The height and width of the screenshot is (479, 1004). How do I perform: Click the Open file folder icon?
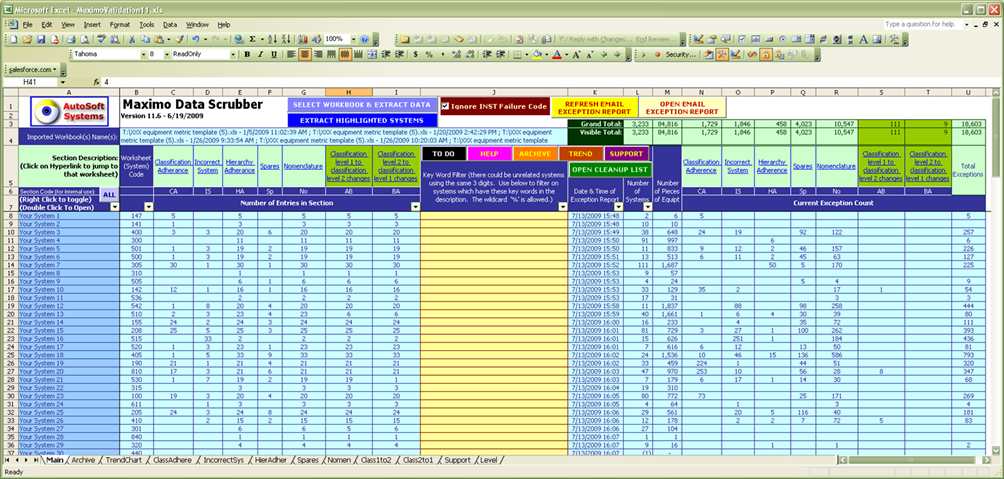(x=27, y=39)
